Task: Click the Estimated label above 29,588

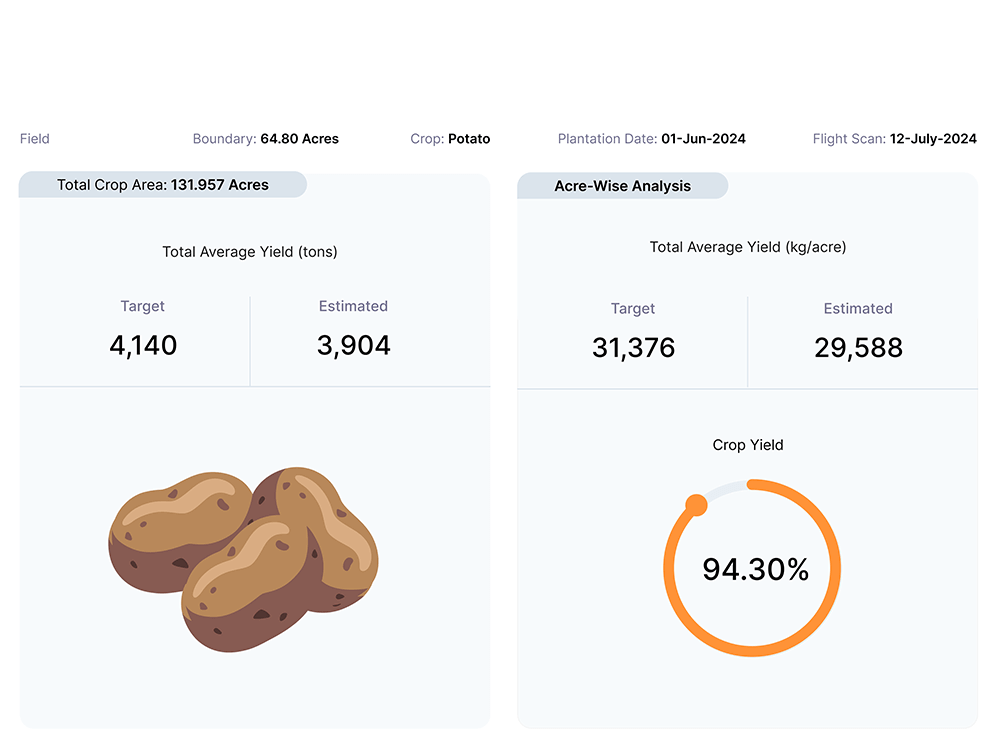Action: click(858, 309)
